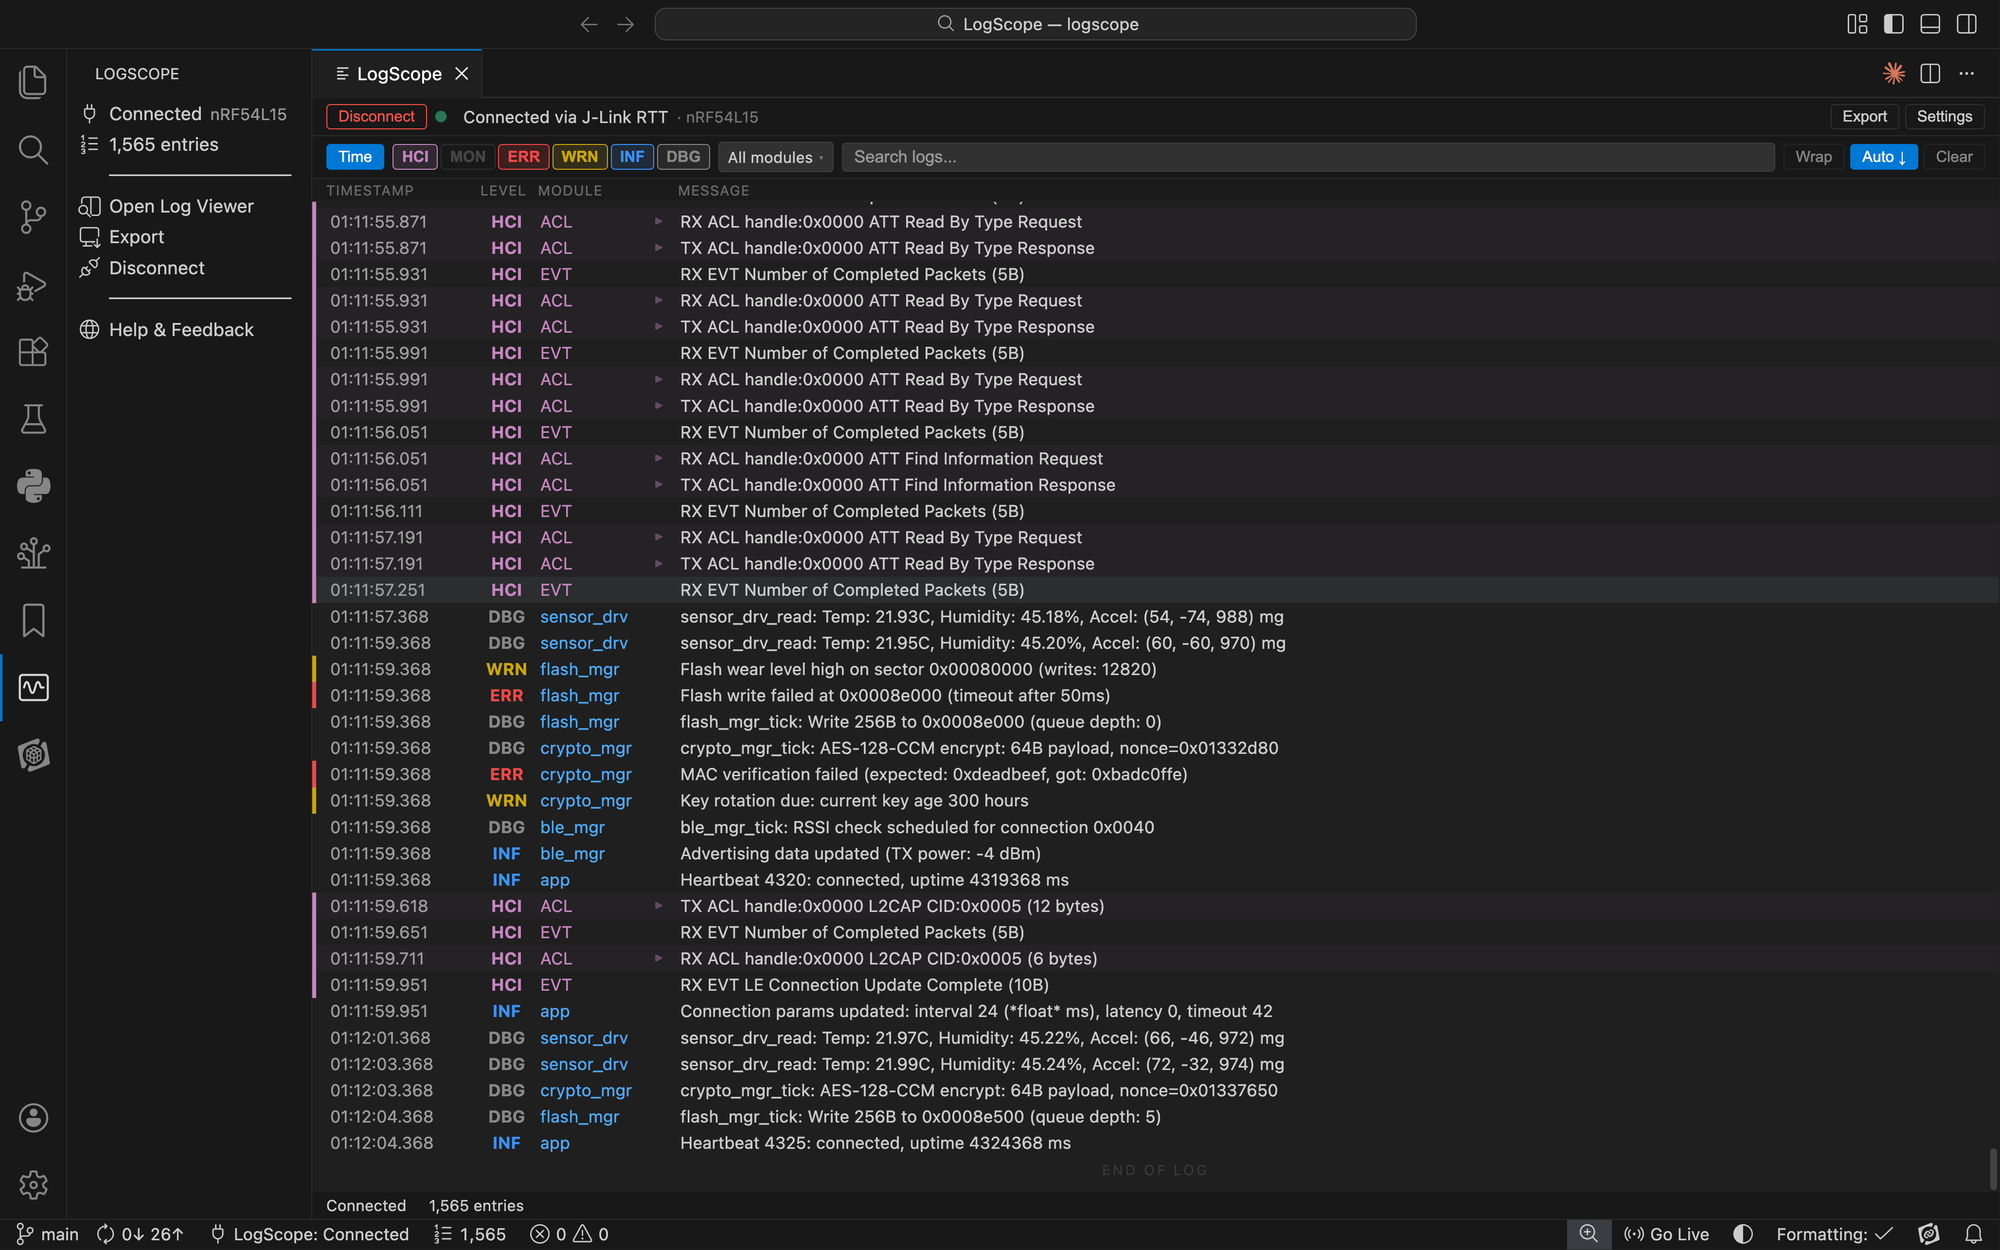The image size is (2000, 1250).
Task: Open the Extensions view
Action: coord(33,352)
